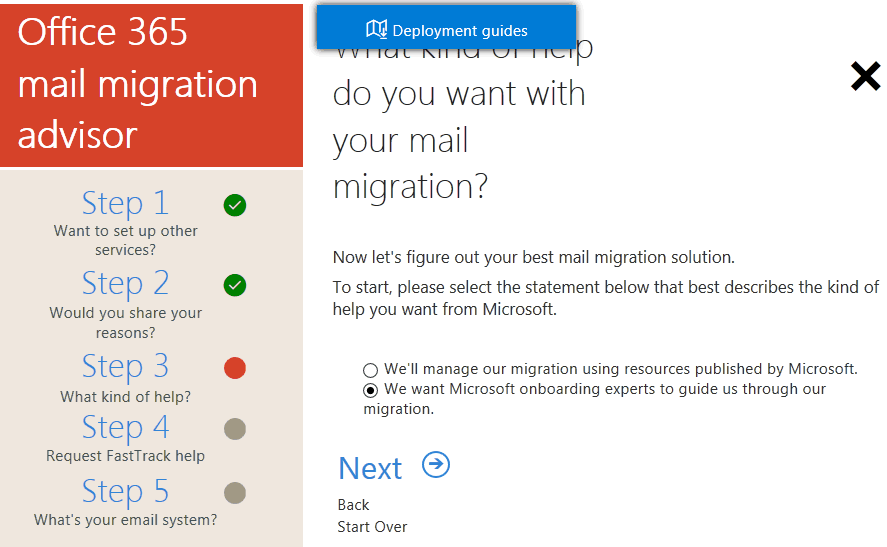Open Step 3 in the sidebar
The image size is (887, 547).
[x=125, y=366]
